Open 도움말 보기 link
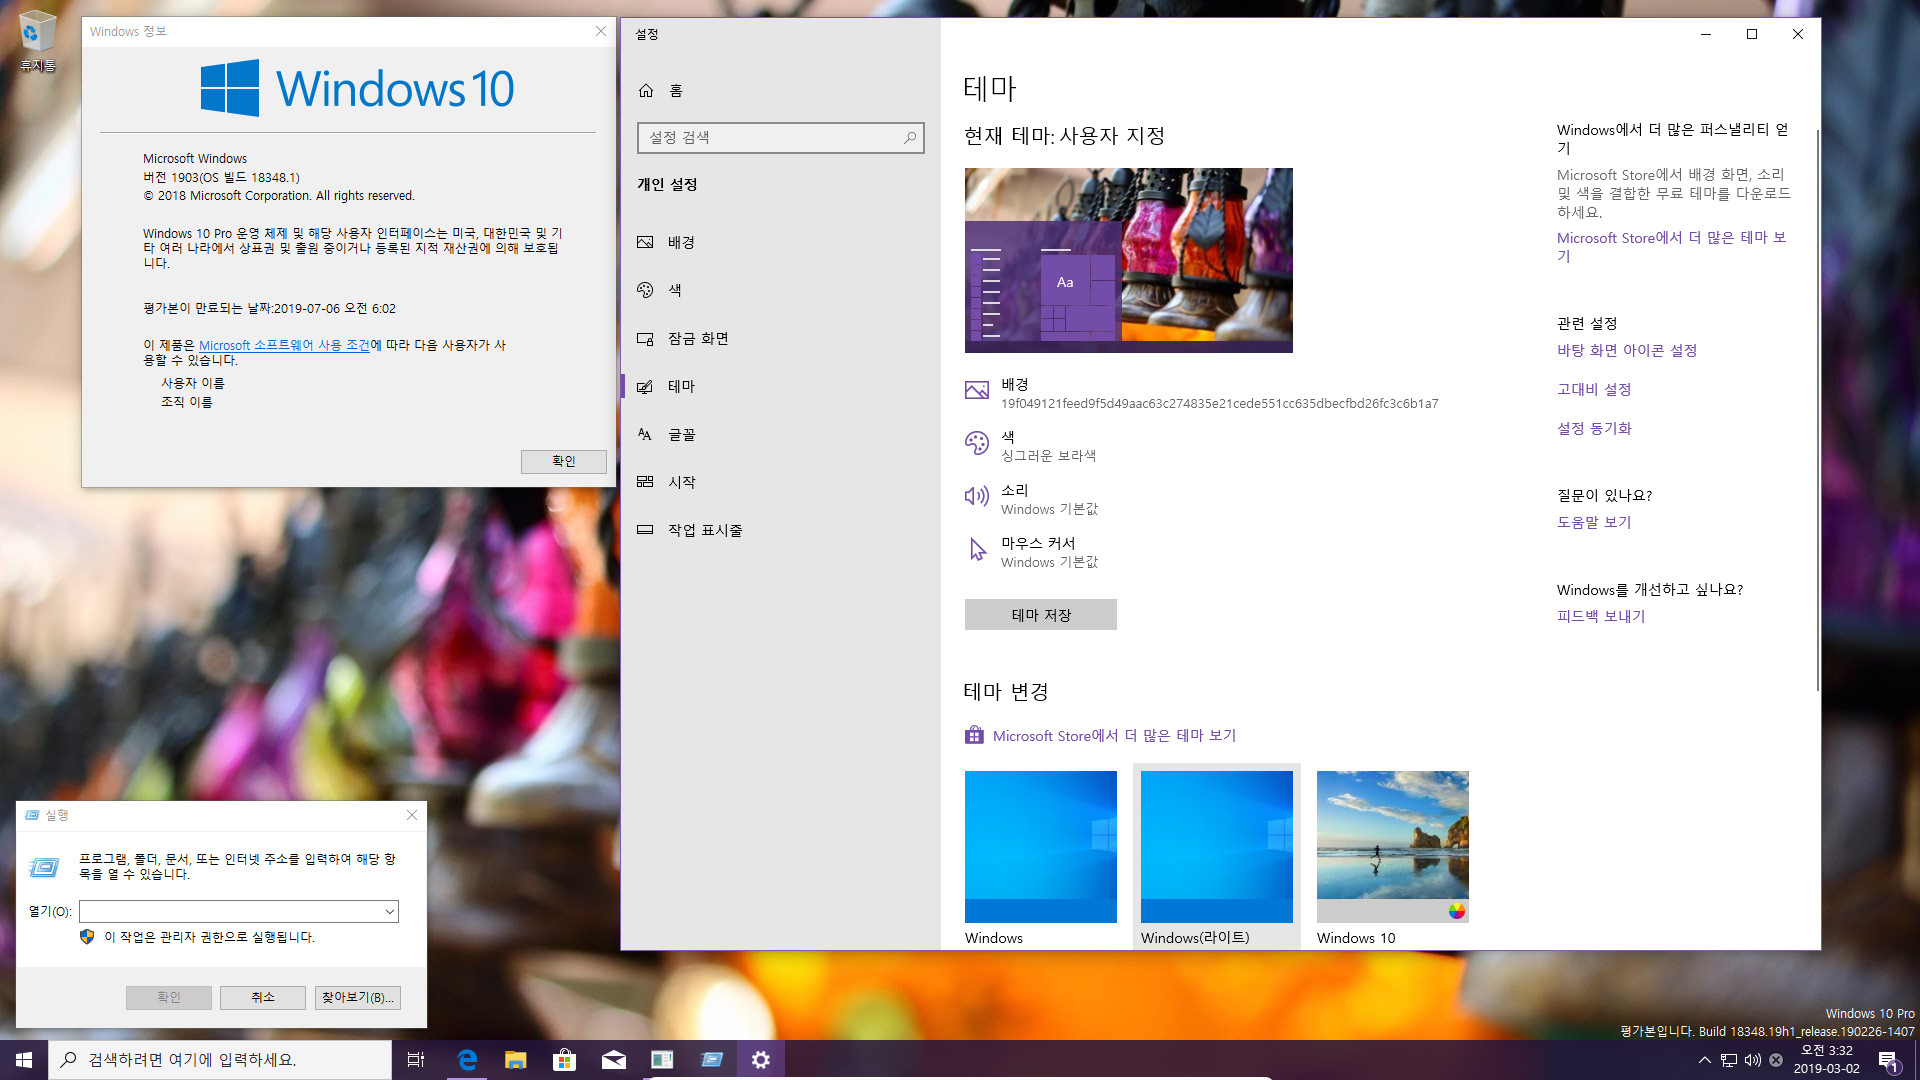Image resolution: width=1920 pixels, height=1080 pixels. point(1594,523)
